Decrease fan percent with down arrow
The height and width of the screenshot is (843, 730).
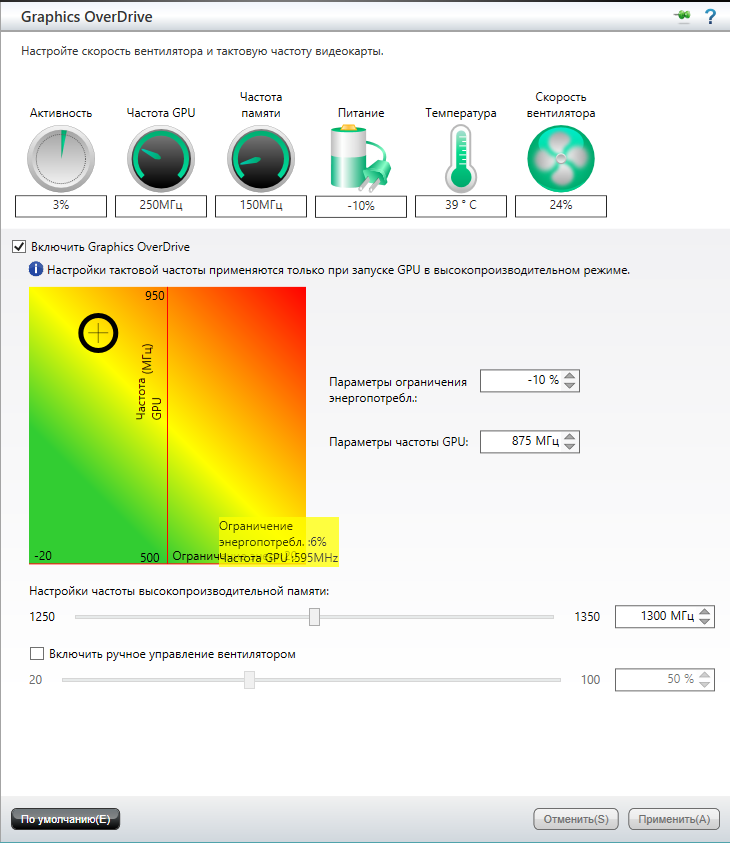click(x=705, y=684)
